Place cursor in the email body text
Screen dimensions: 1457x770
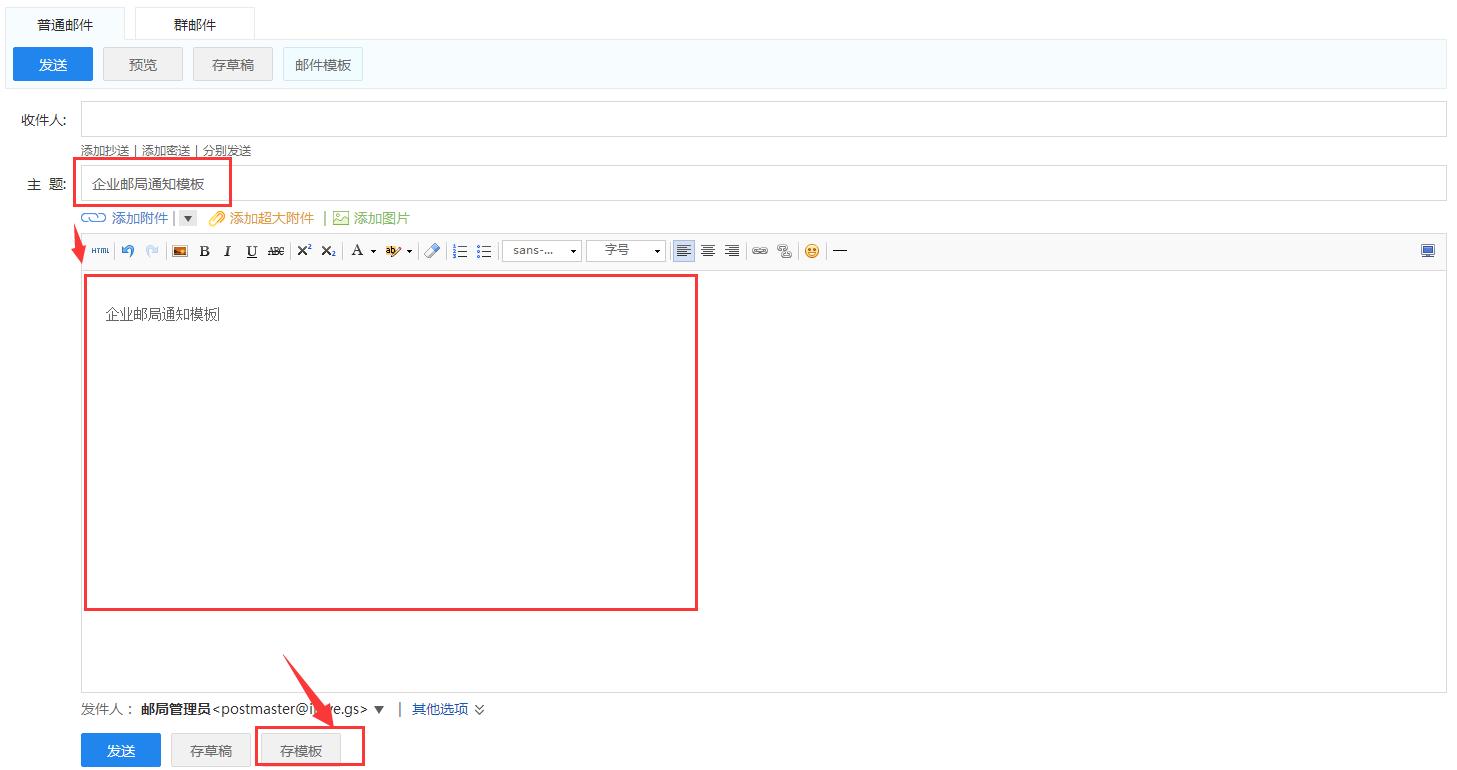tap(162, 314)
